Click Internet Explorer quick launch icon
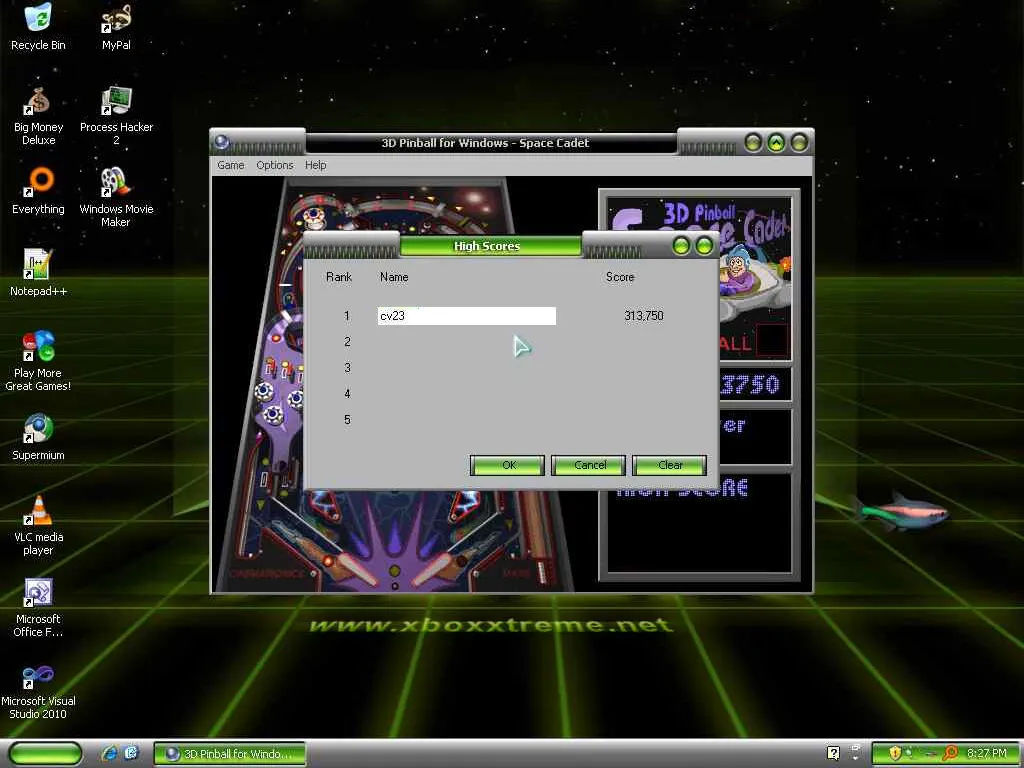 click(x=109, y=753)
